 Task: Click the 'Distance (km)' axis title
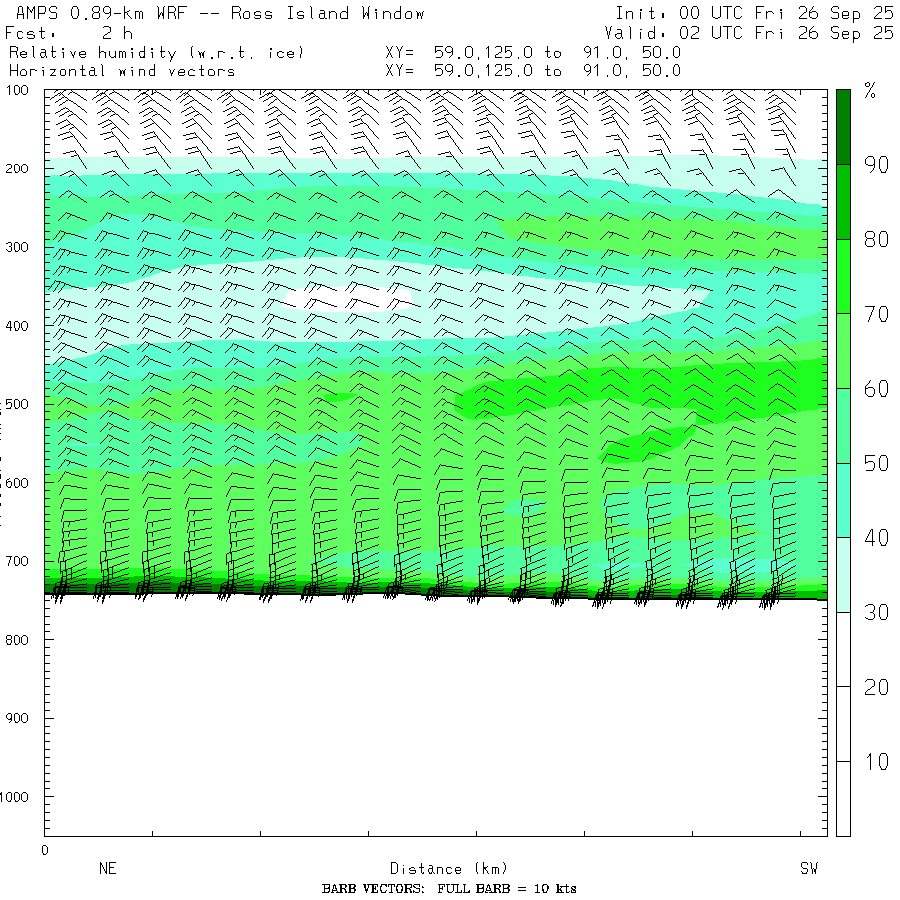point(449,869)
